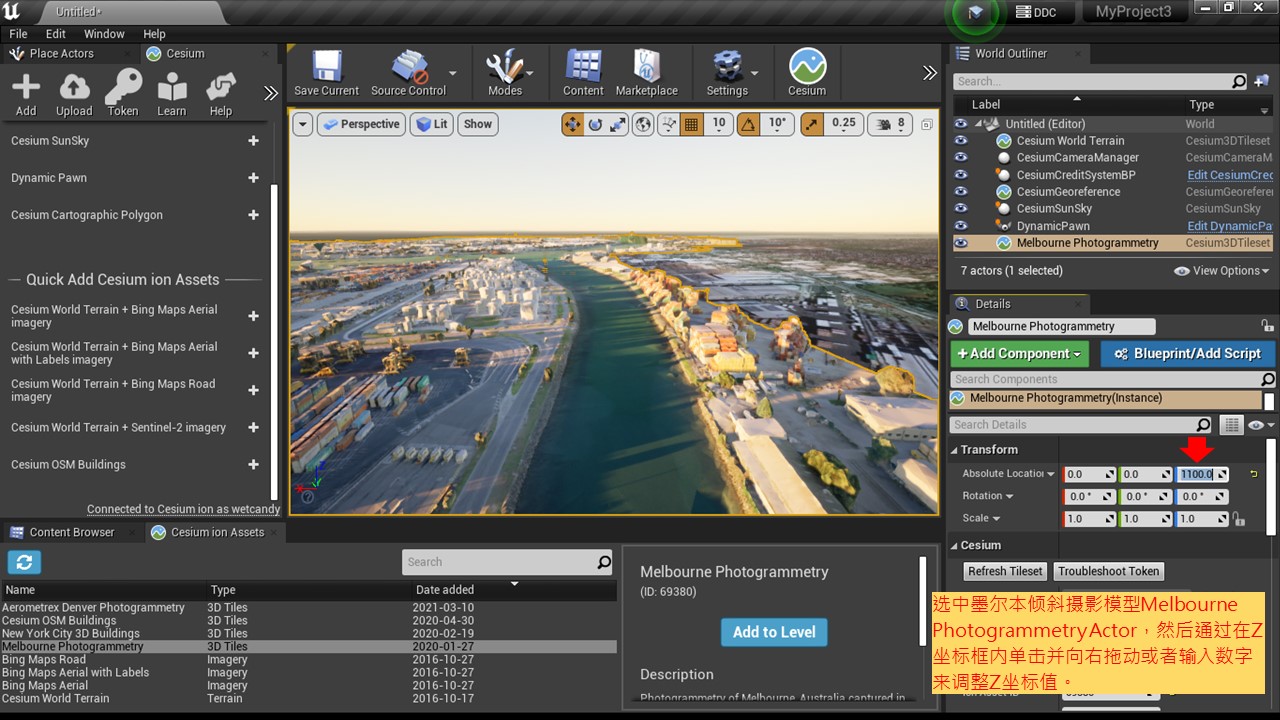Collapse the Transform section
The image size is (1280, 720).
[x=954, y=450]
